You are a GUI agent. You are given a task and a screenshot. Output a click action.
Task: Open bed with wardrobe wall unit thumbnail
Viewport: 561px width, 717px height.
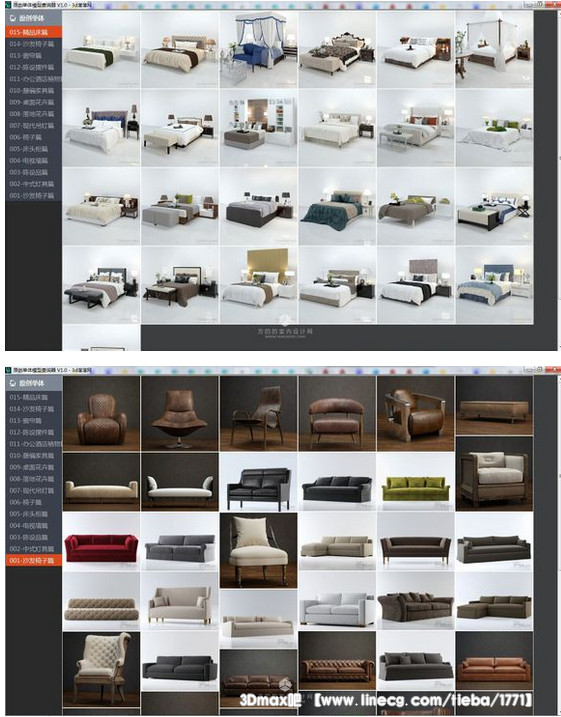[x=258, y=128]
